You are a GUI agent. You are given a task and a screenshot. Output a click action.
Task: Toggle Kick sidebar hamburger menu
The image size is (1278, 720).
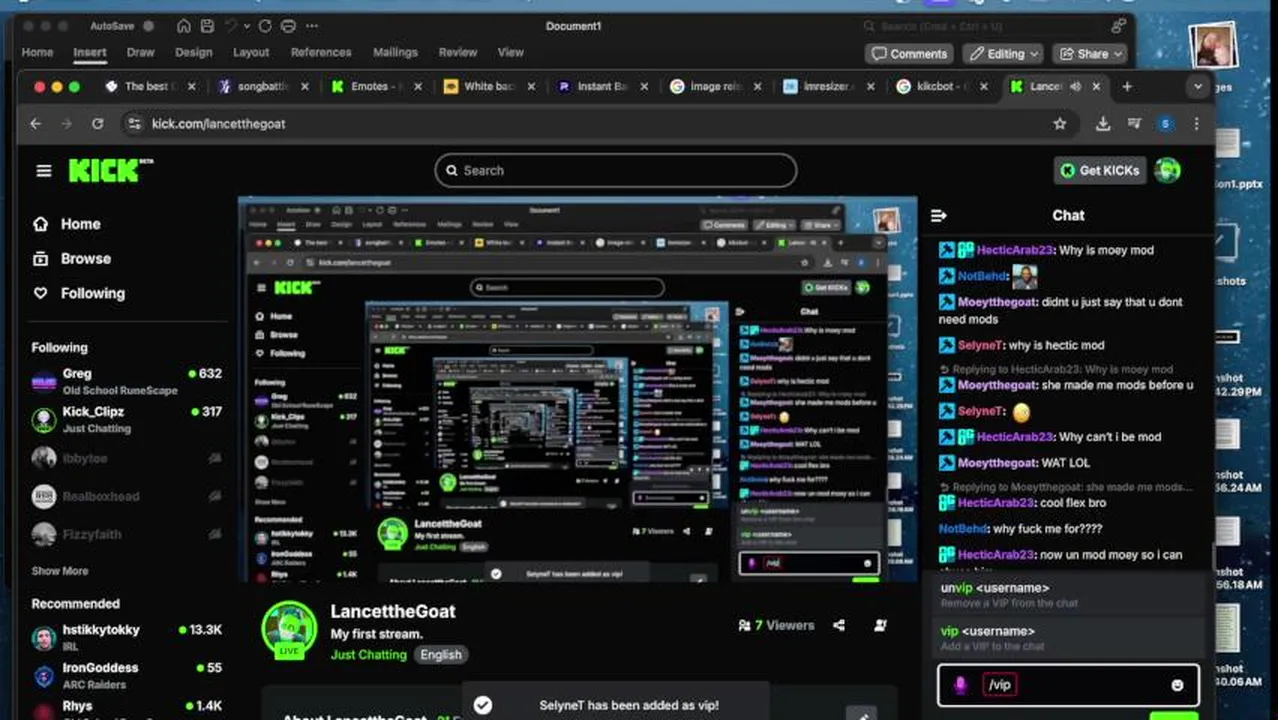click(x=44, y=171)
